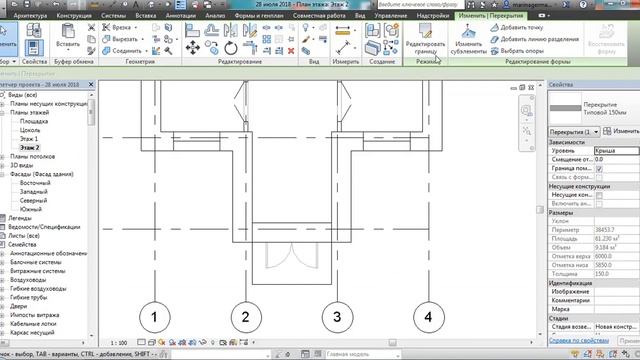The height and width of the screenshot is (360, 640).
Task: Collapse the Планы этажей tree node
Action: coord(2,113)
